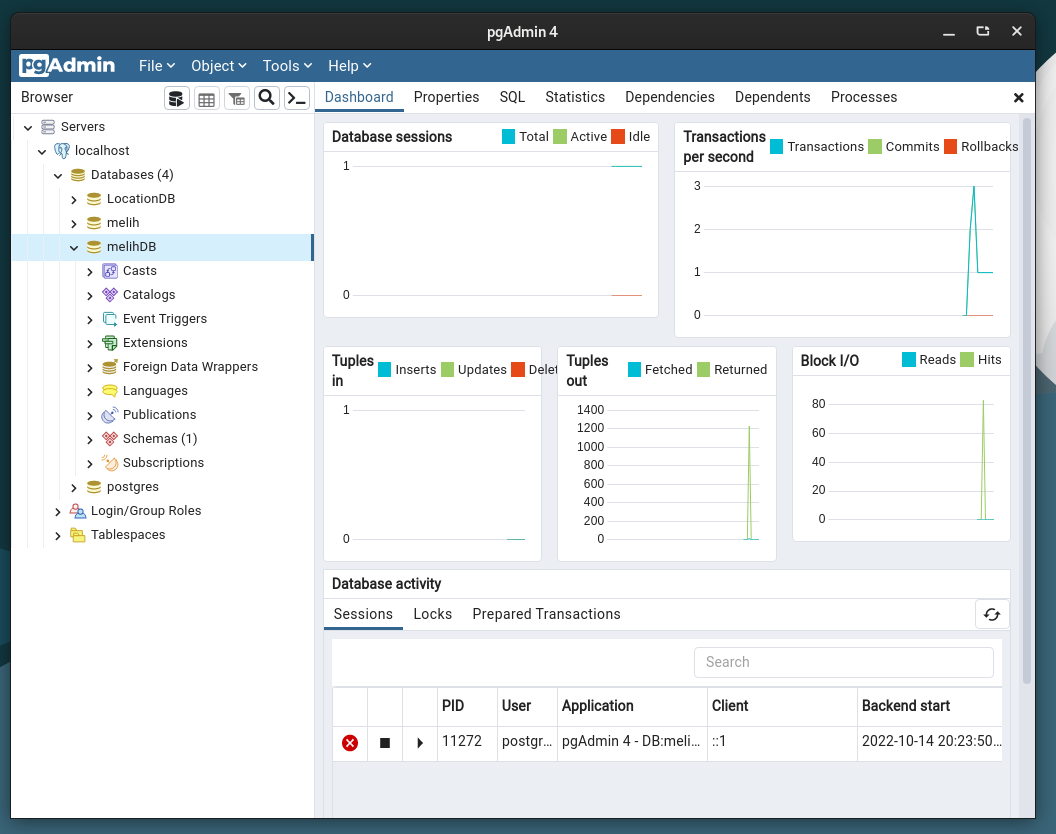Click the melihDB database icon
This screenshot has height=834, width=1056.
[x=94, y=247]
